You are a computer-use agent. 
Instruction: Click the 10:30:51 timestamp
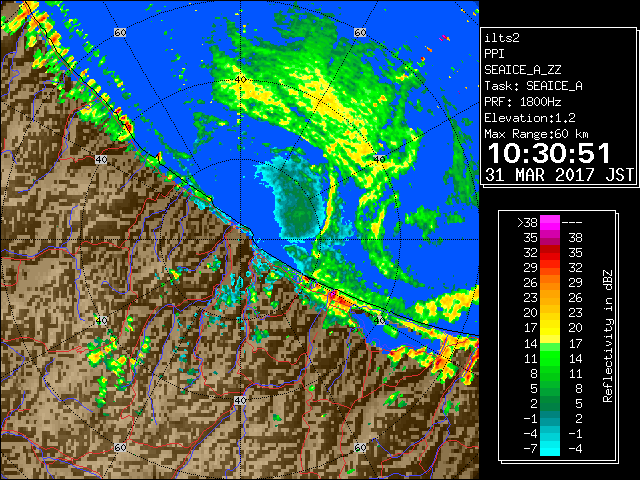click(x=549, y=153)
